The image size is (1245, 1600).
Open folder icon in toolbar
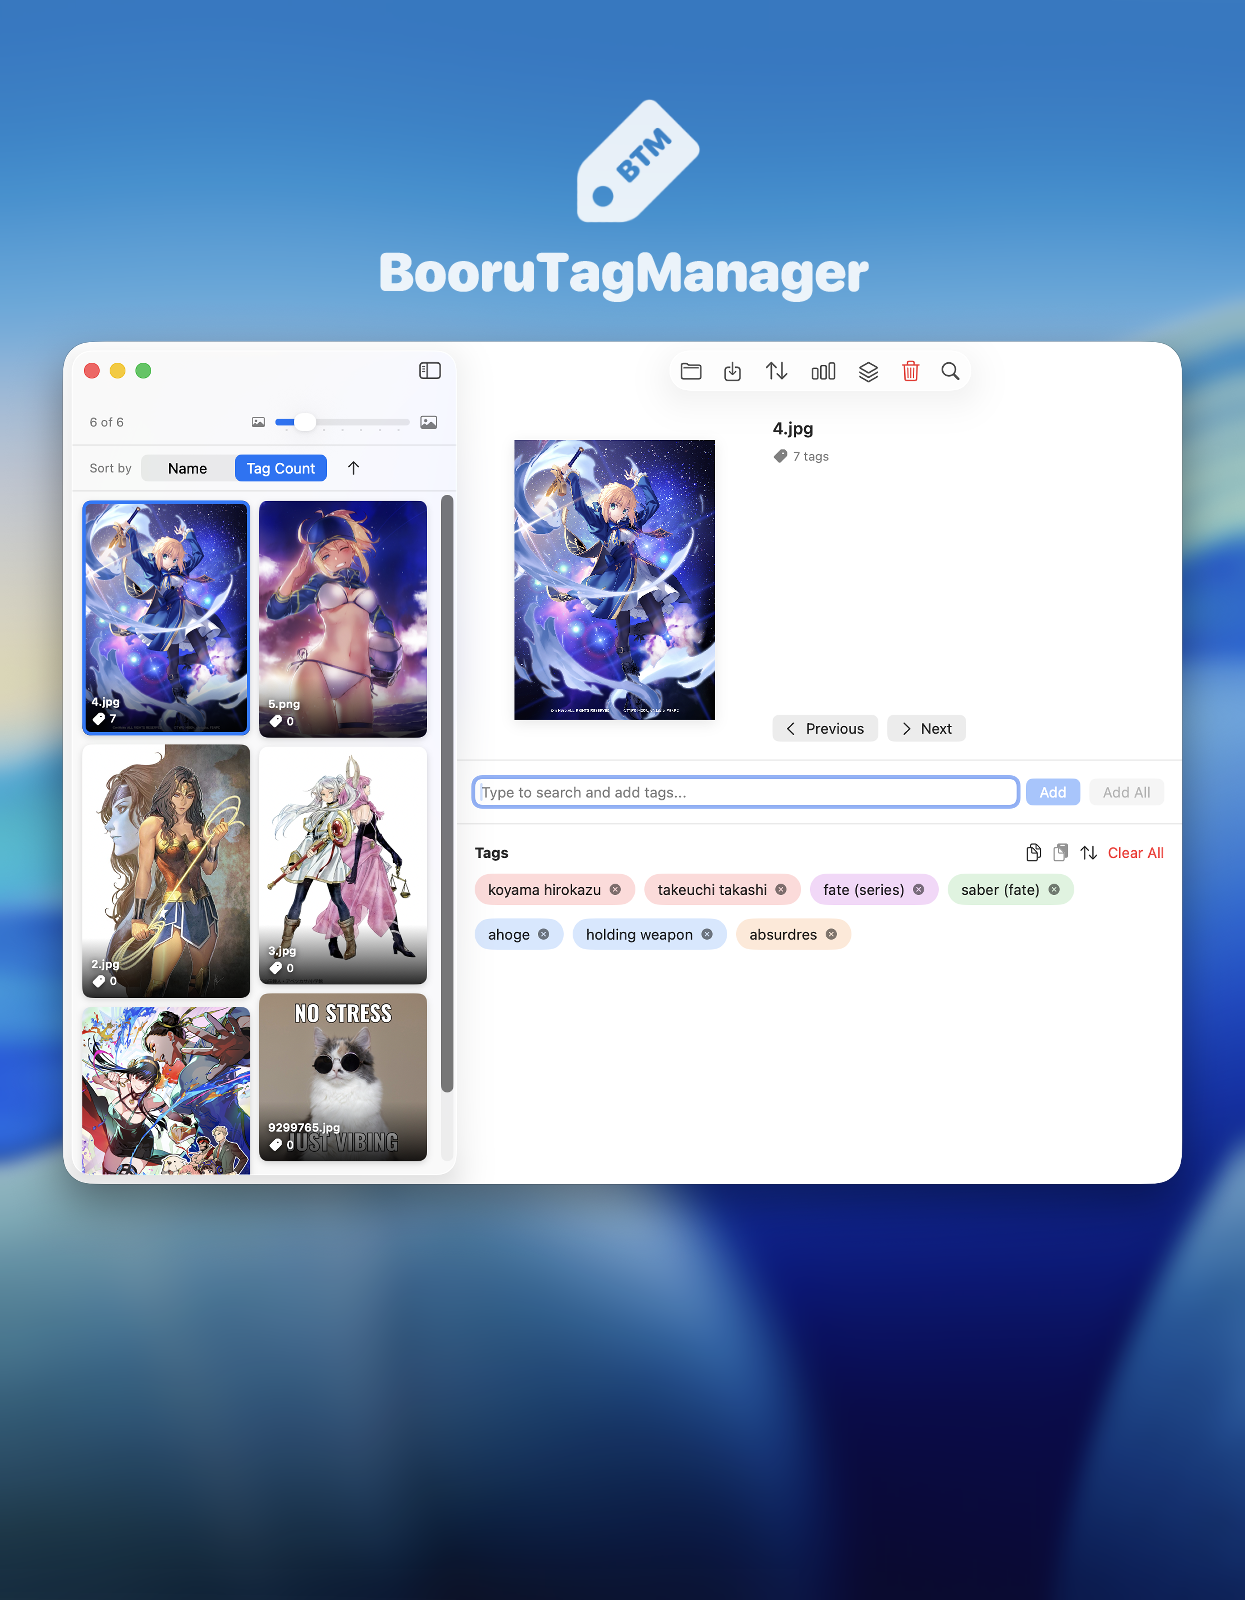(691, 371)
